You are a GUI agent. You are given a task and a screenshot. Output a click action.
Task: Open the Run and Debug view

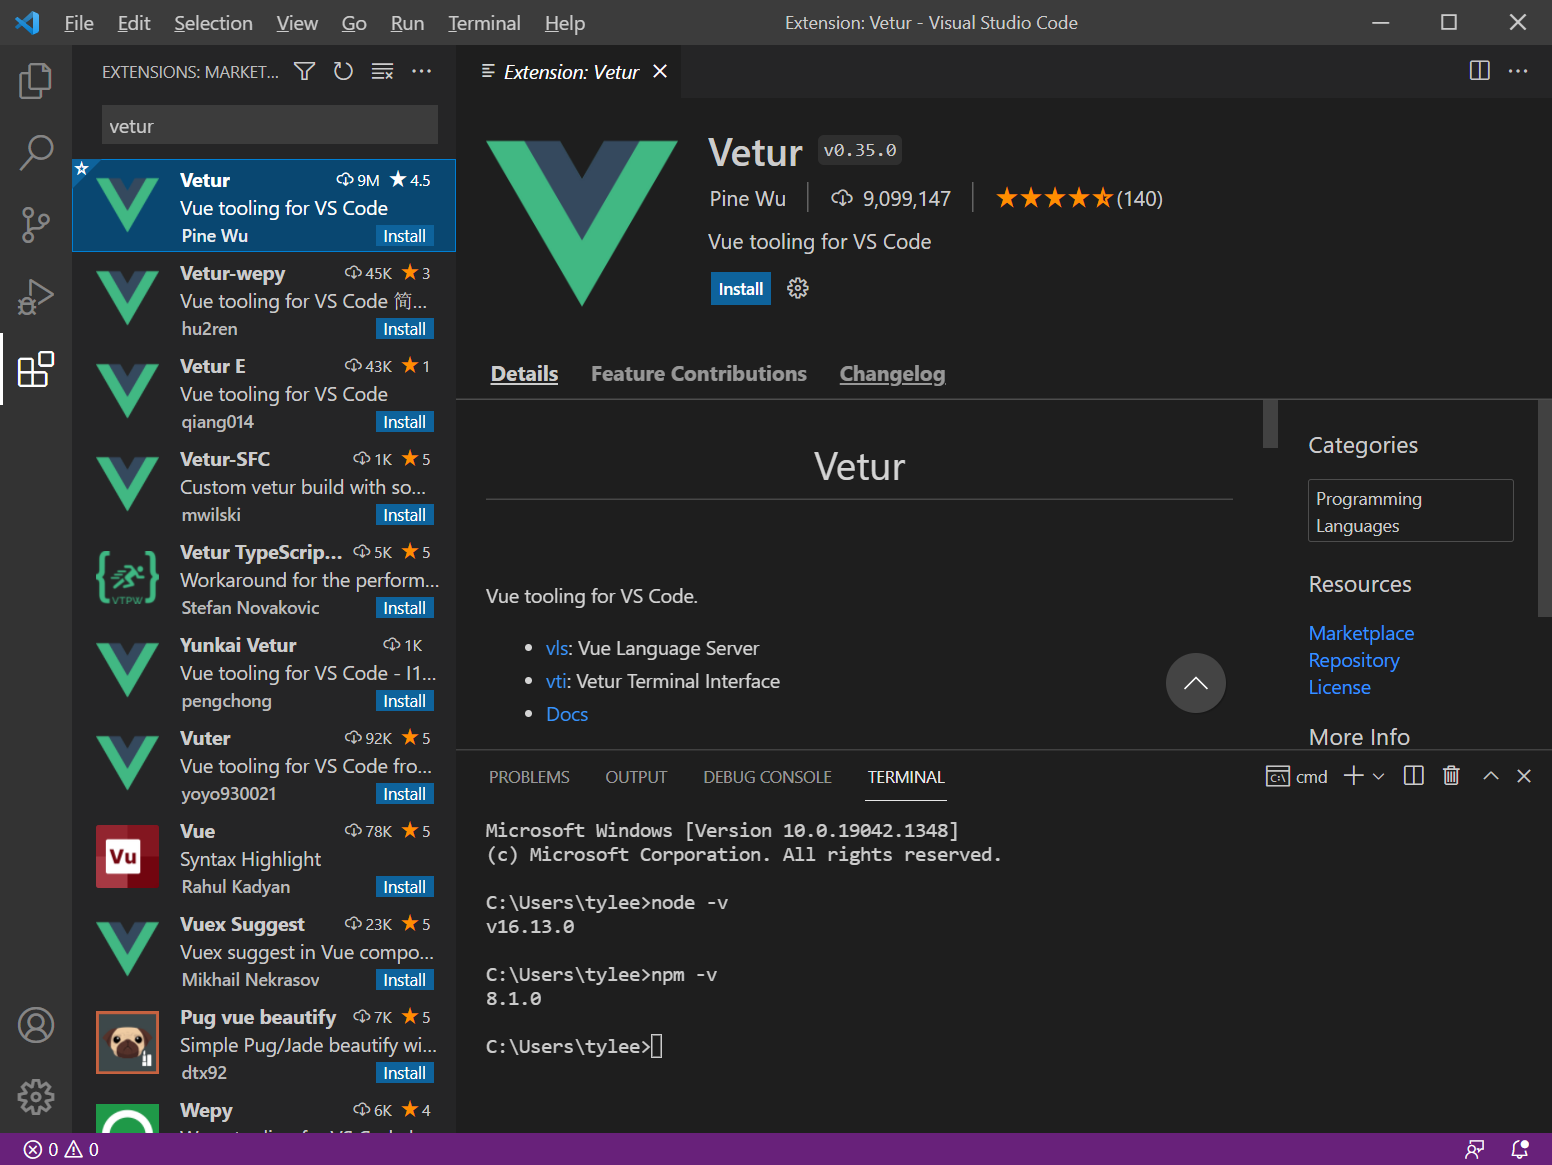click(35, 297)
